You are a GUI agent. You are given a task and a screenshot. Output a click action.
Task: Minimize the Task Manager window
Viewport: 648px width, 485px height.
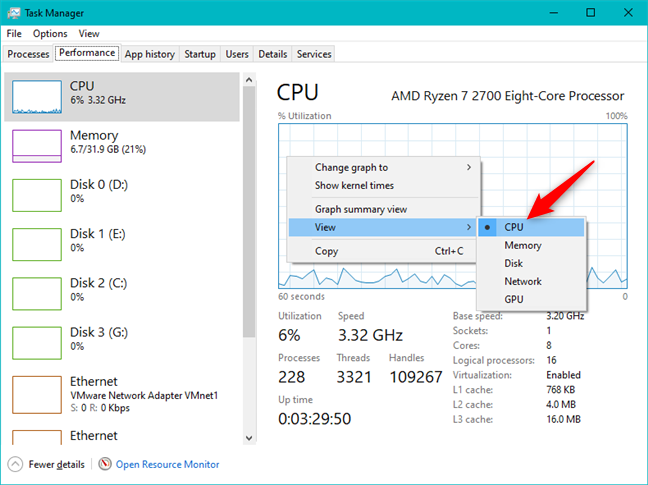pyautogui.click(x=554, y=13)
